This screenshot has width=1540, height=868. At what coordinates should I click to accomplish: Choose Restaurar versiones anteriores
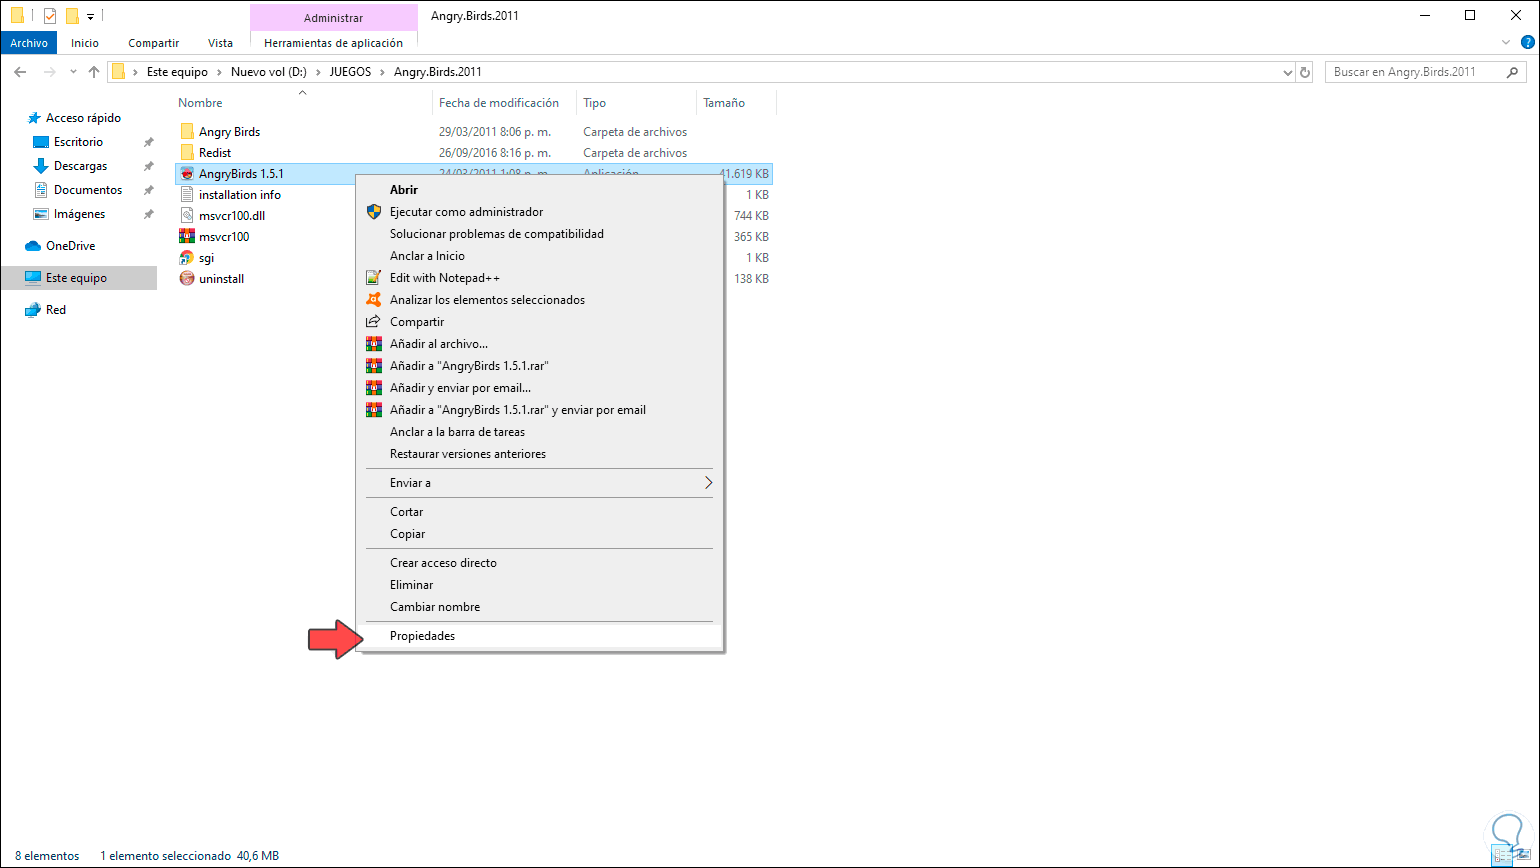(540, 454)
